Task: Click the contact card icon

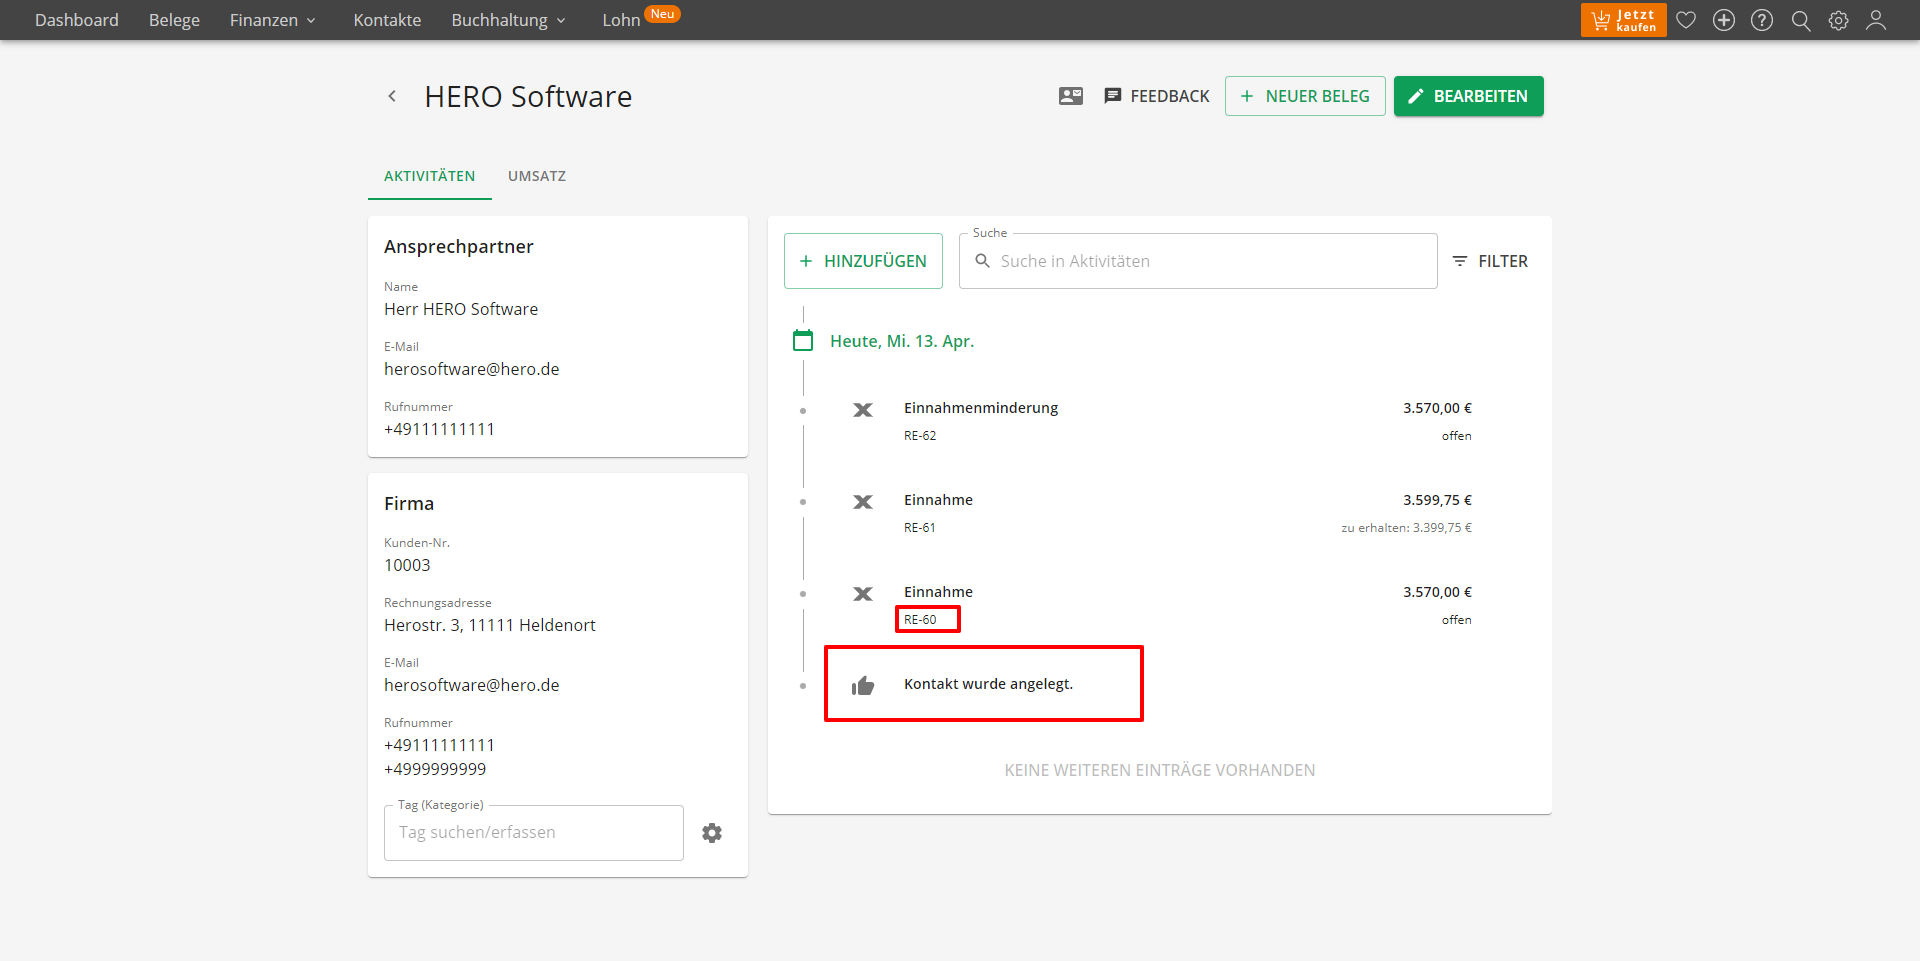Action: coord(1071,96)
